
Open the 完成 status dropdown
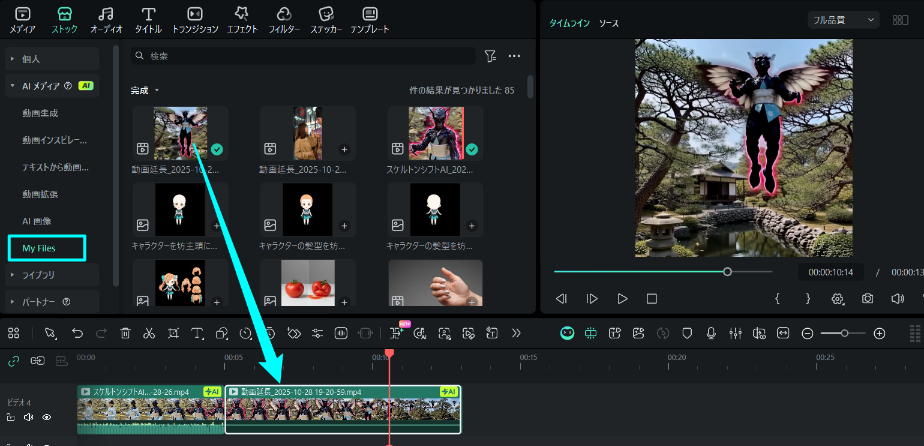145,91
